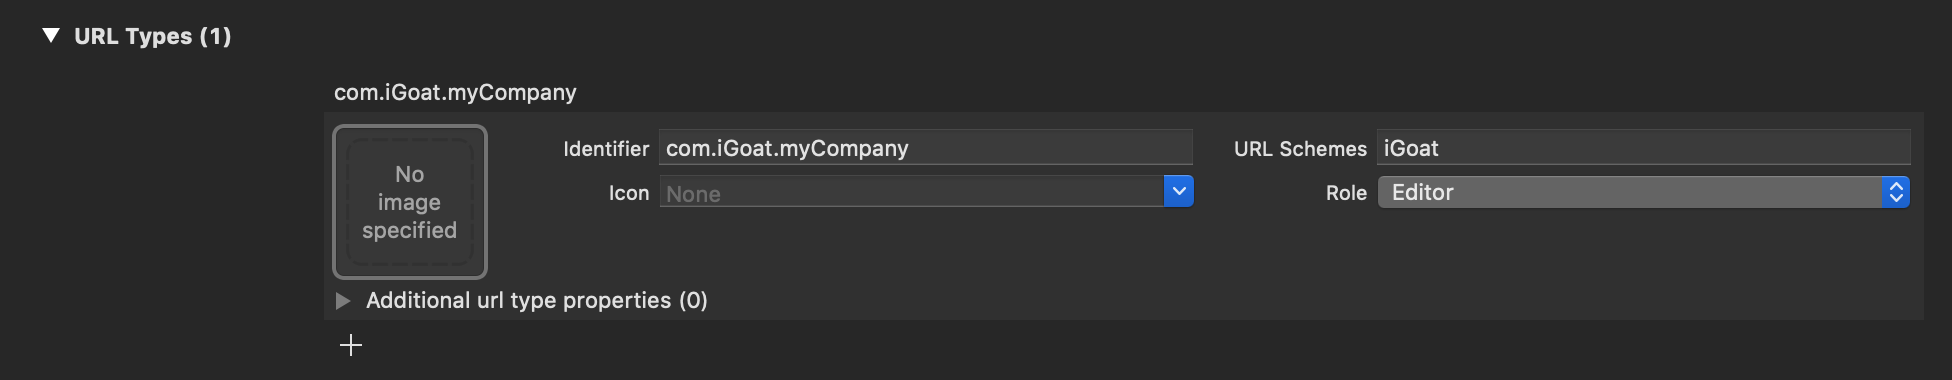Click the Identifier label
The width and height of the screenshot is (1952, 380).
(x=606, y=149)
